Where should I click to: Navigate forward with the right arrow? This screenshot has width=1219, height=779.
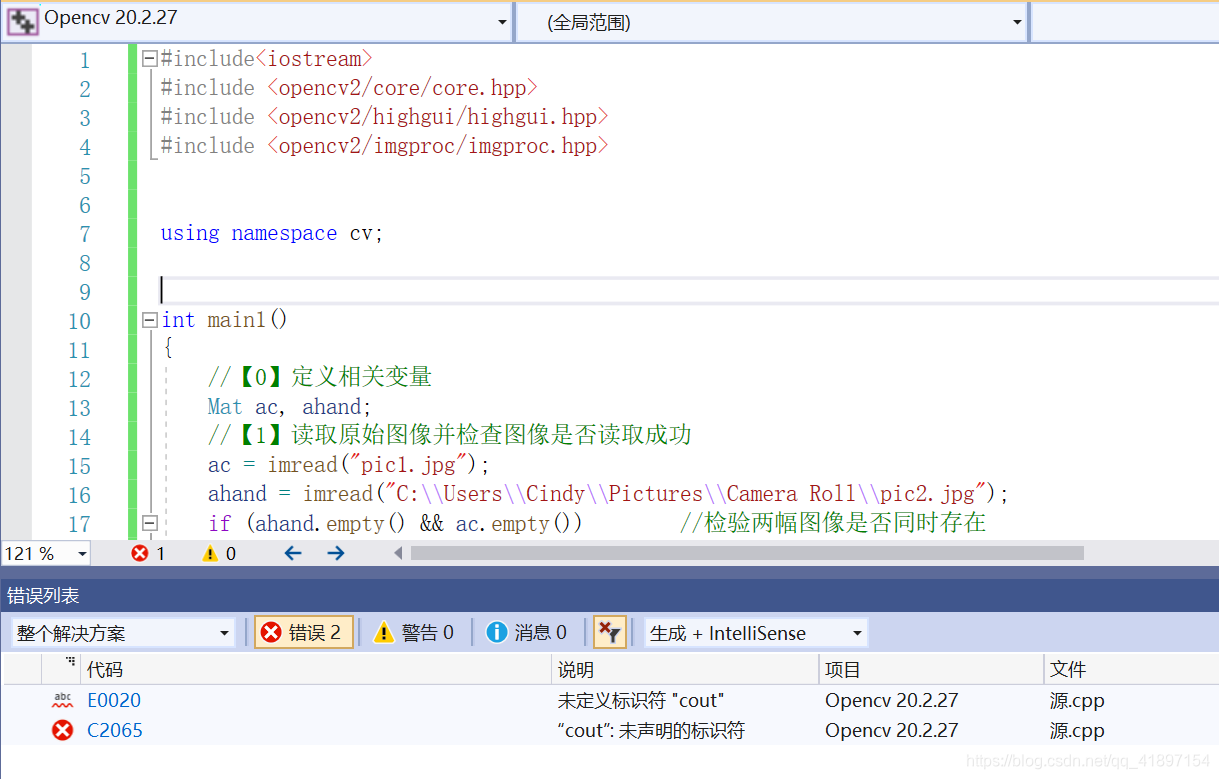[x=336, y=553]
